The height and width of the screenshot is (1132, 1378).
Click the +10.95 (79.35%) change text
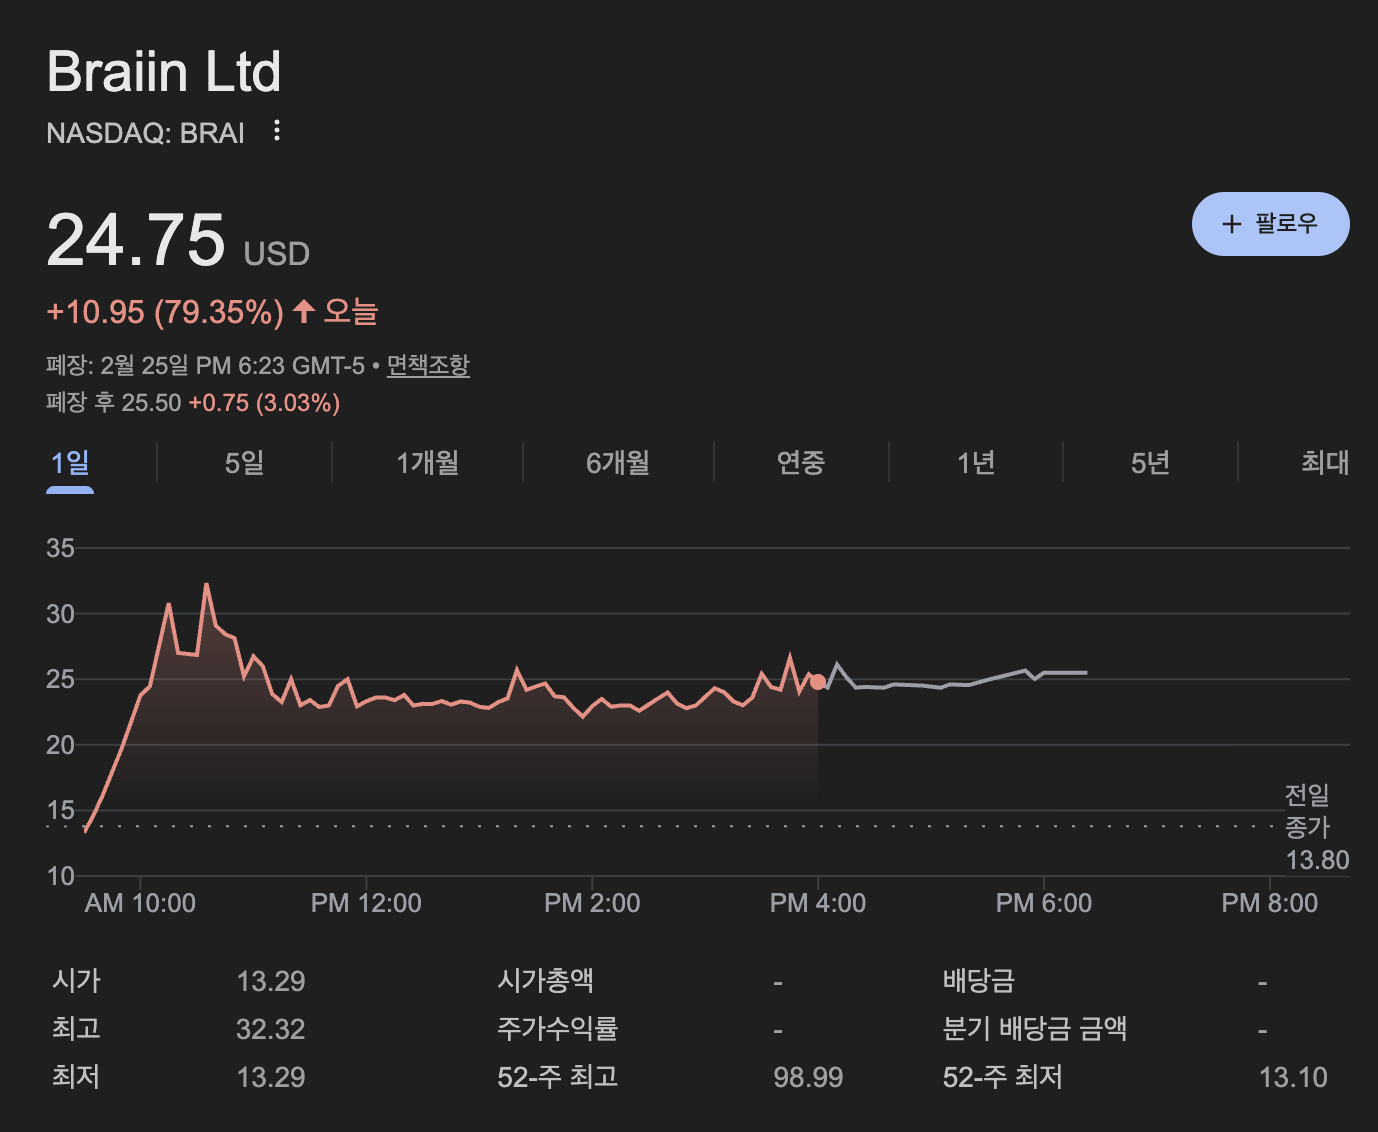165,312
